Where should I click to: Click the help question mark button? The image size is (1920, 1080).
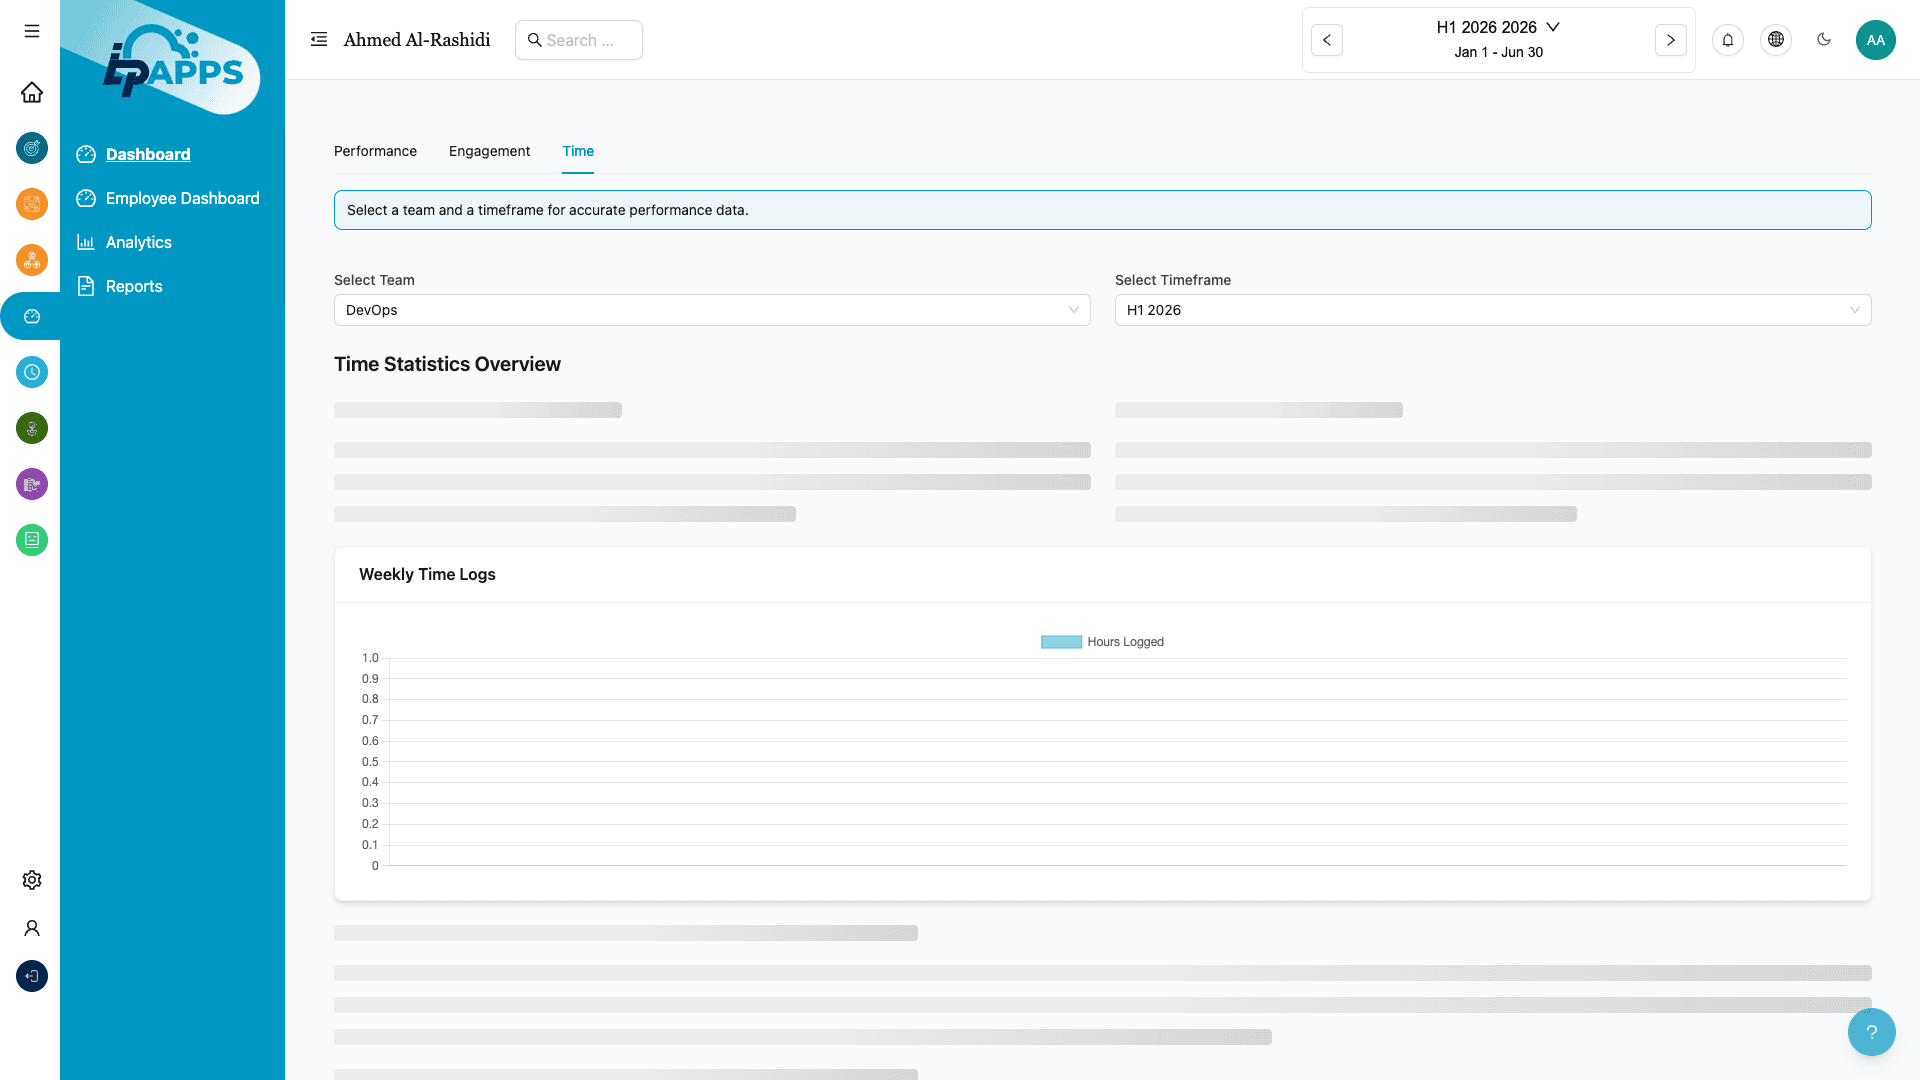click(1871, 1032)
